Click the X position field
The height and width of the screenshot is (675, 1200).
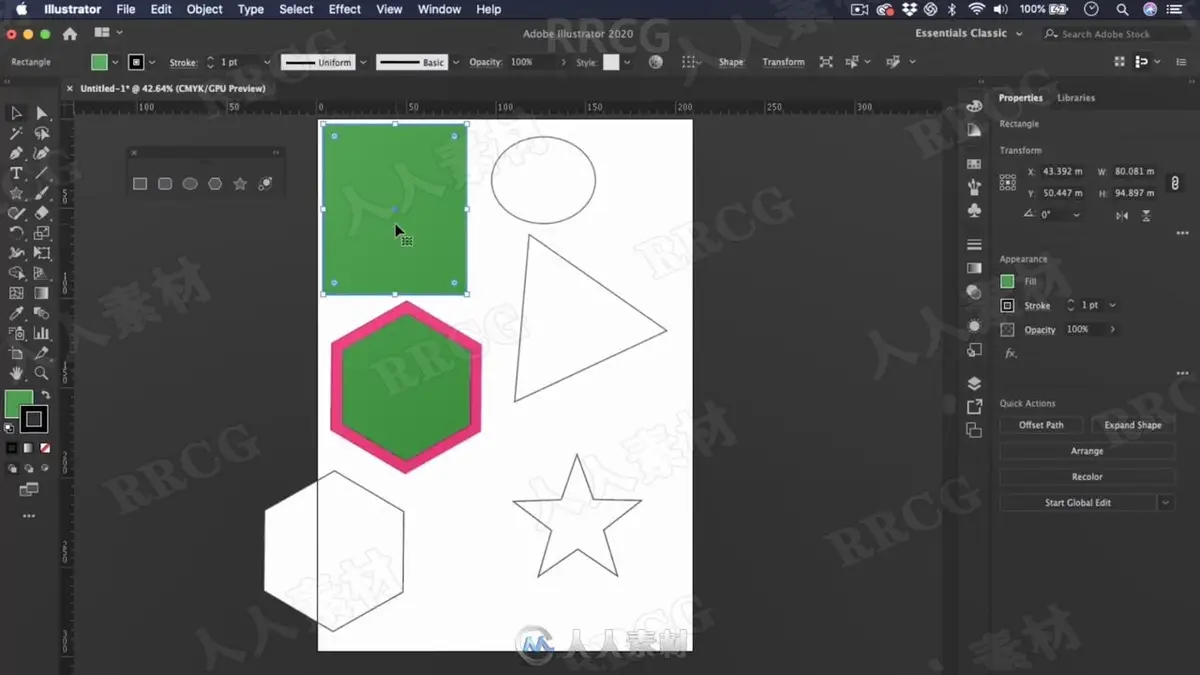[1062, 172]
